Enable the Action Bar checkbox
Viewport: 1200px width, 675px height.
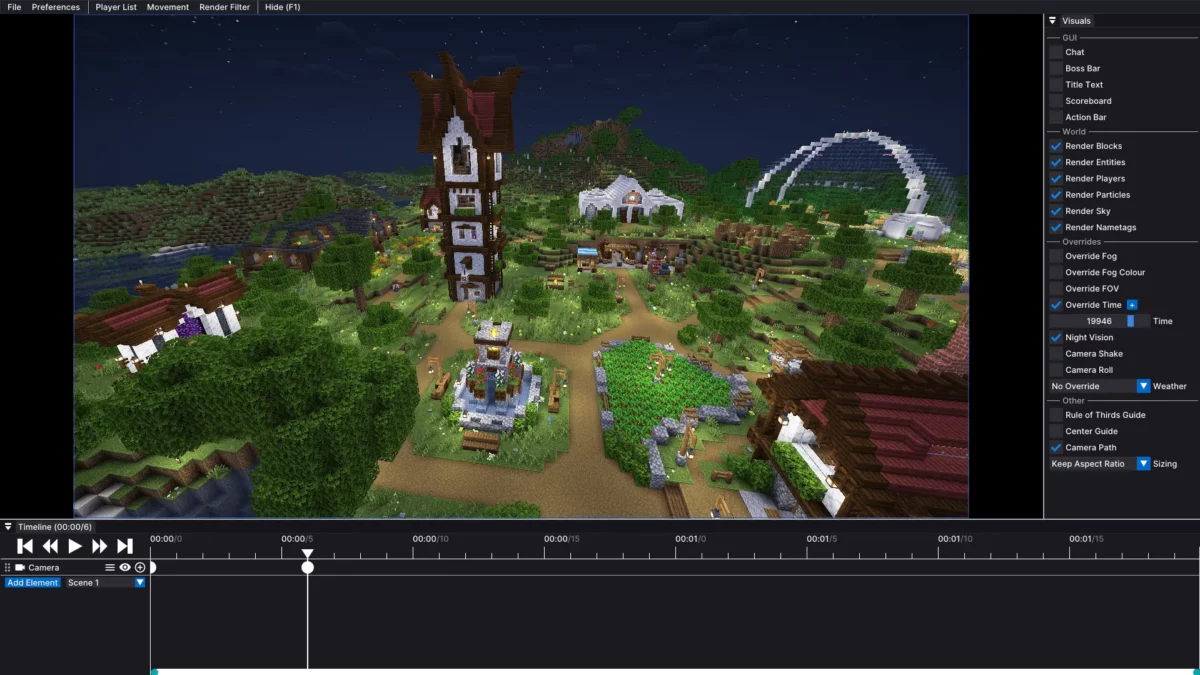(1056, 117)
